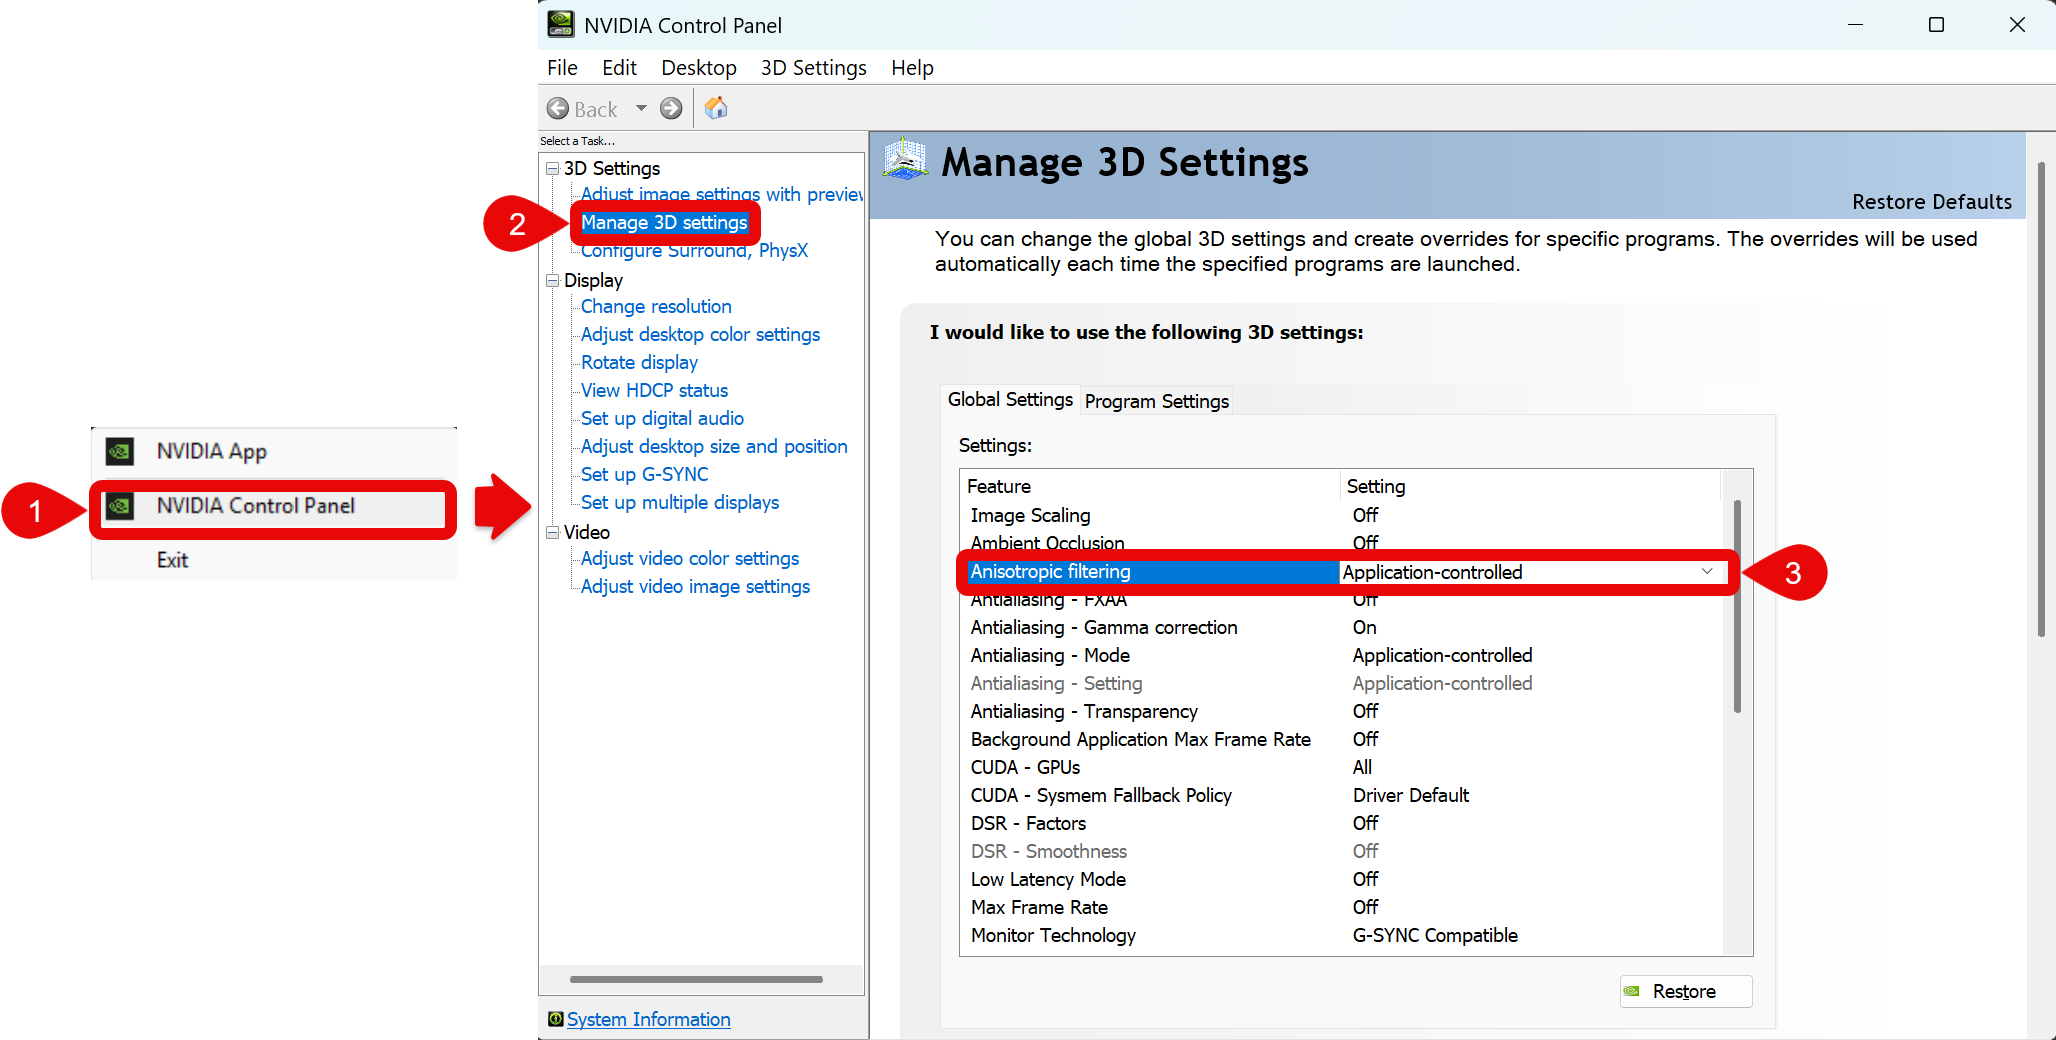The width and height of the screenshot is (2056, 1040).
Task: Choose Exit in context menu
Action: pos(172,560)
